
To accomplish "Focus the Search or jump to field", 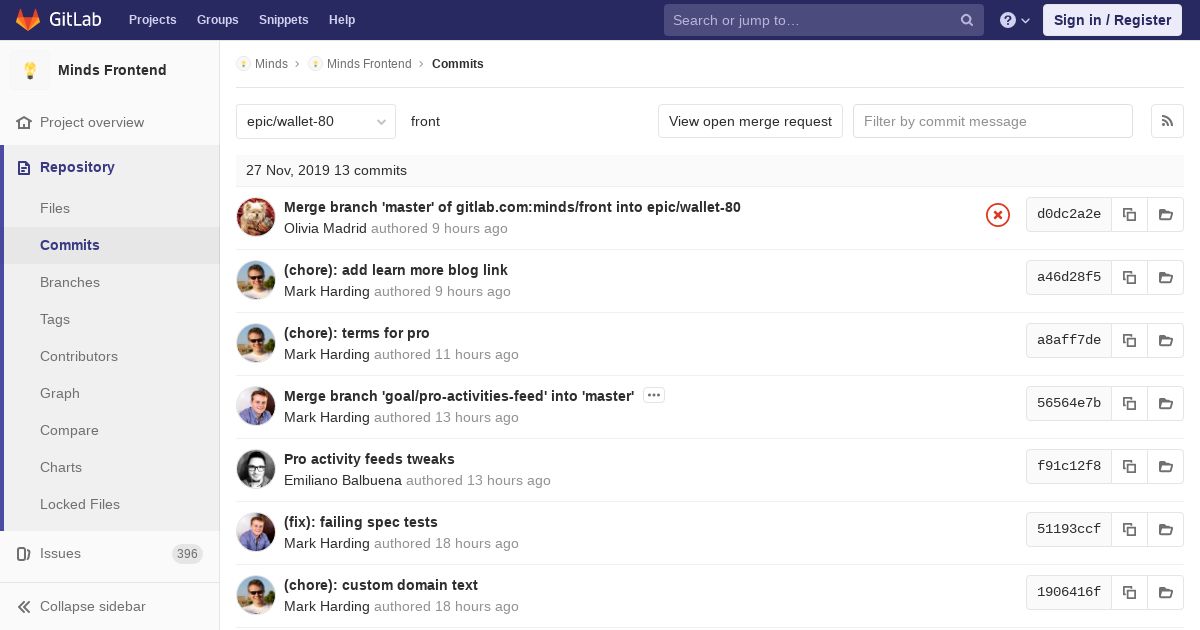I will [x=824, y=20].
